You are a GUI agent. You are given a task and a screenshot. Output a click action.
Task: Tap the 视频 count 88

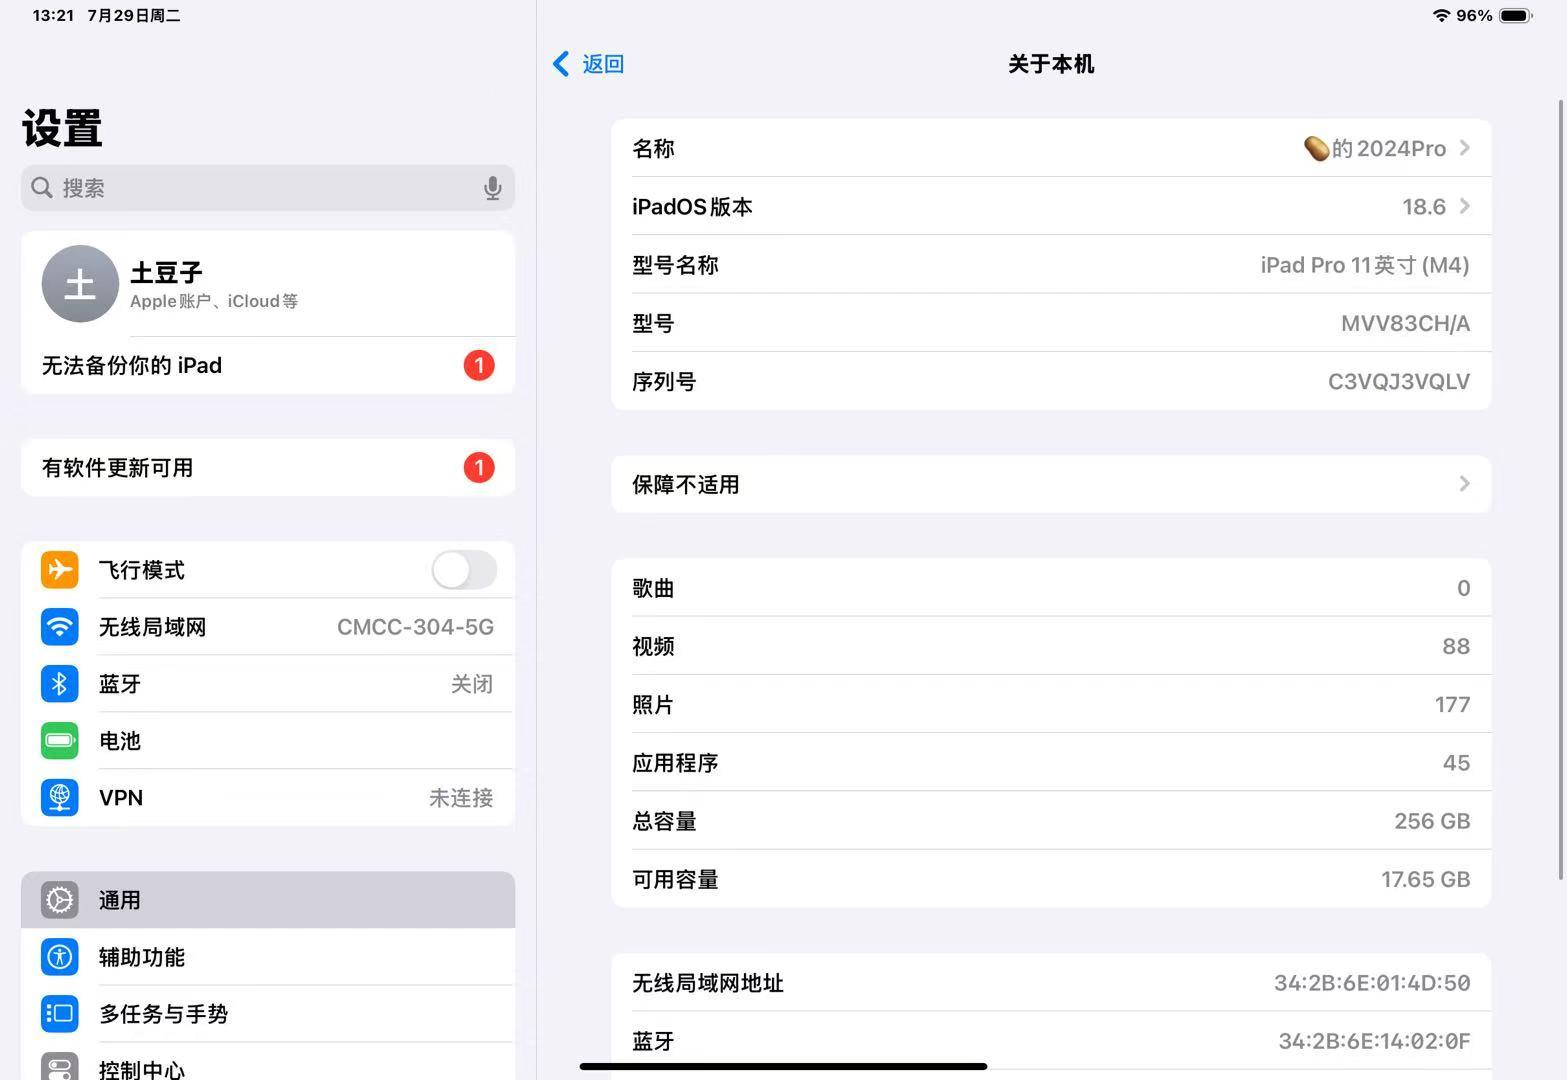pos(1456,646)
